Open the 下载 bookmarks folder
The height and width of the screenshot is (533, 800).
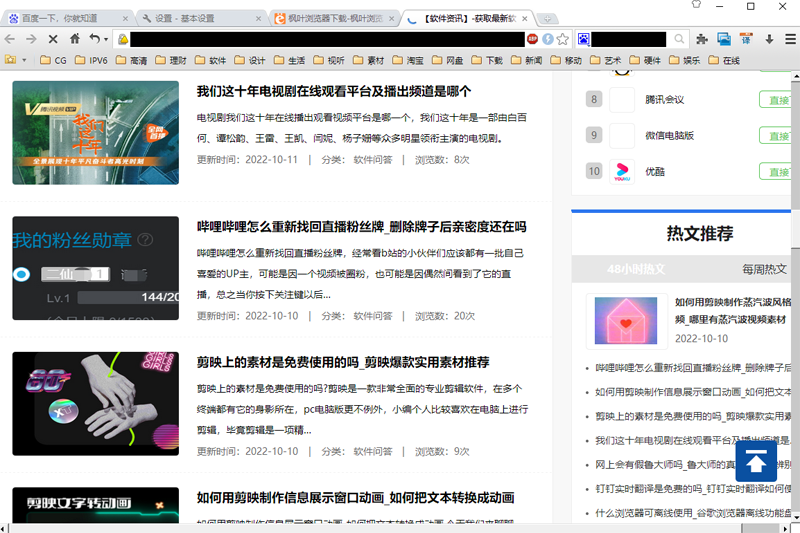[x=486, y=60]
